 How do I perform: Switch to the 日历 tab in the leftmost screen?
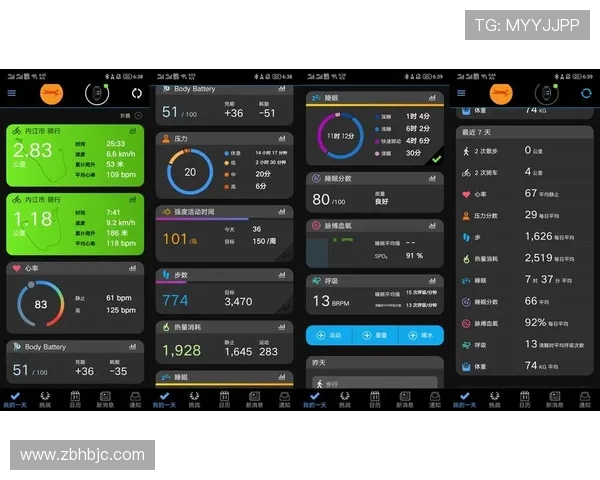74,399
